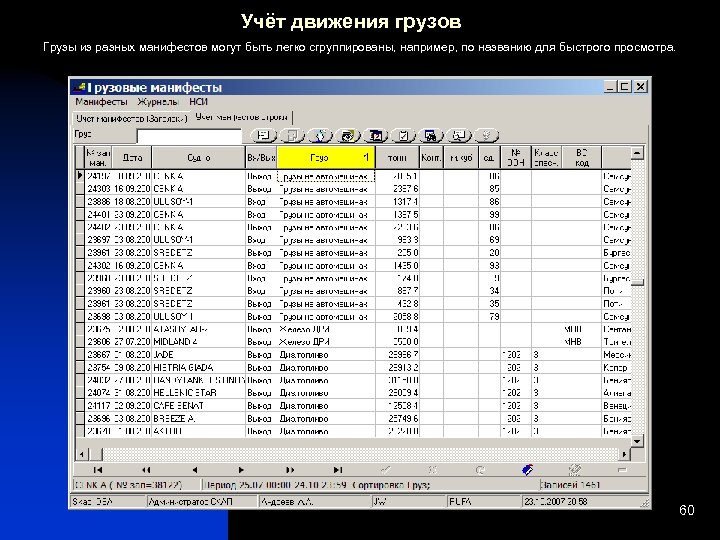Click in the Груз filter input field
This screenshot has height=540, width=720.
tap(189, 136)
